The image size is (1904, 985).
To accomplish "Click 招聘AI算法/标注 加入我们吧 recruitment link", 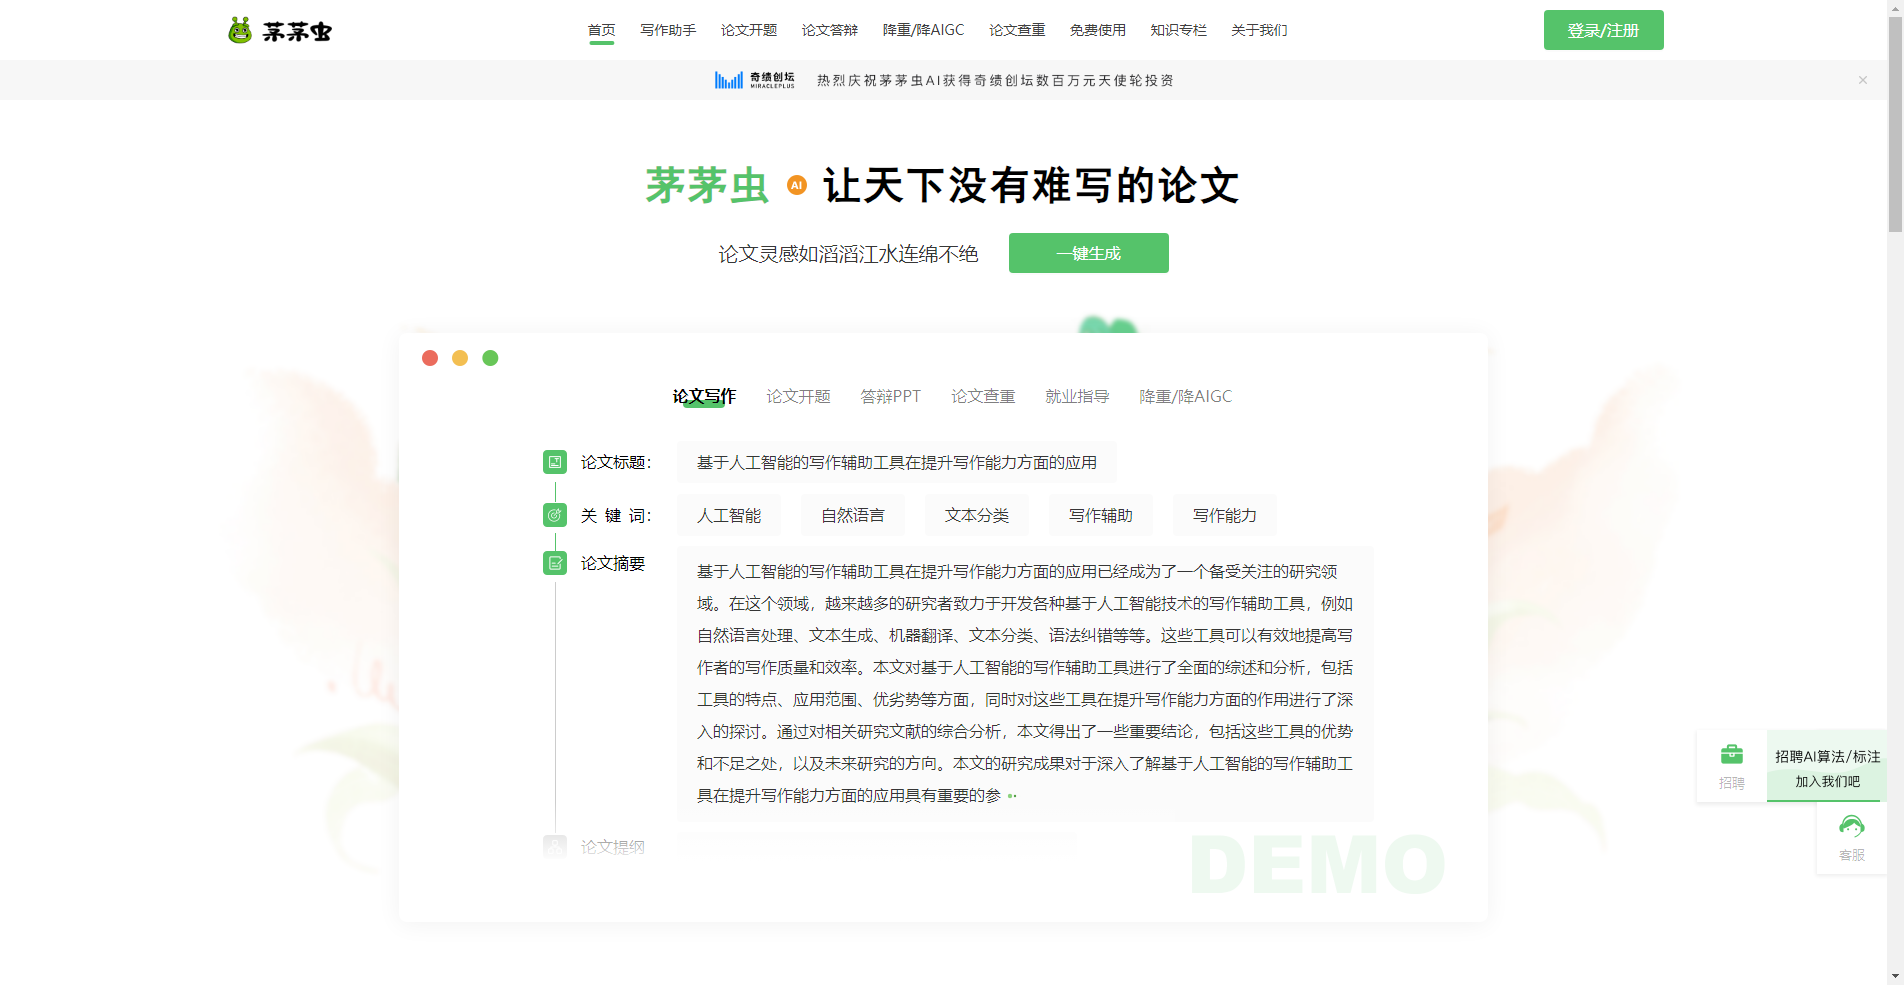I will 1827,768.
